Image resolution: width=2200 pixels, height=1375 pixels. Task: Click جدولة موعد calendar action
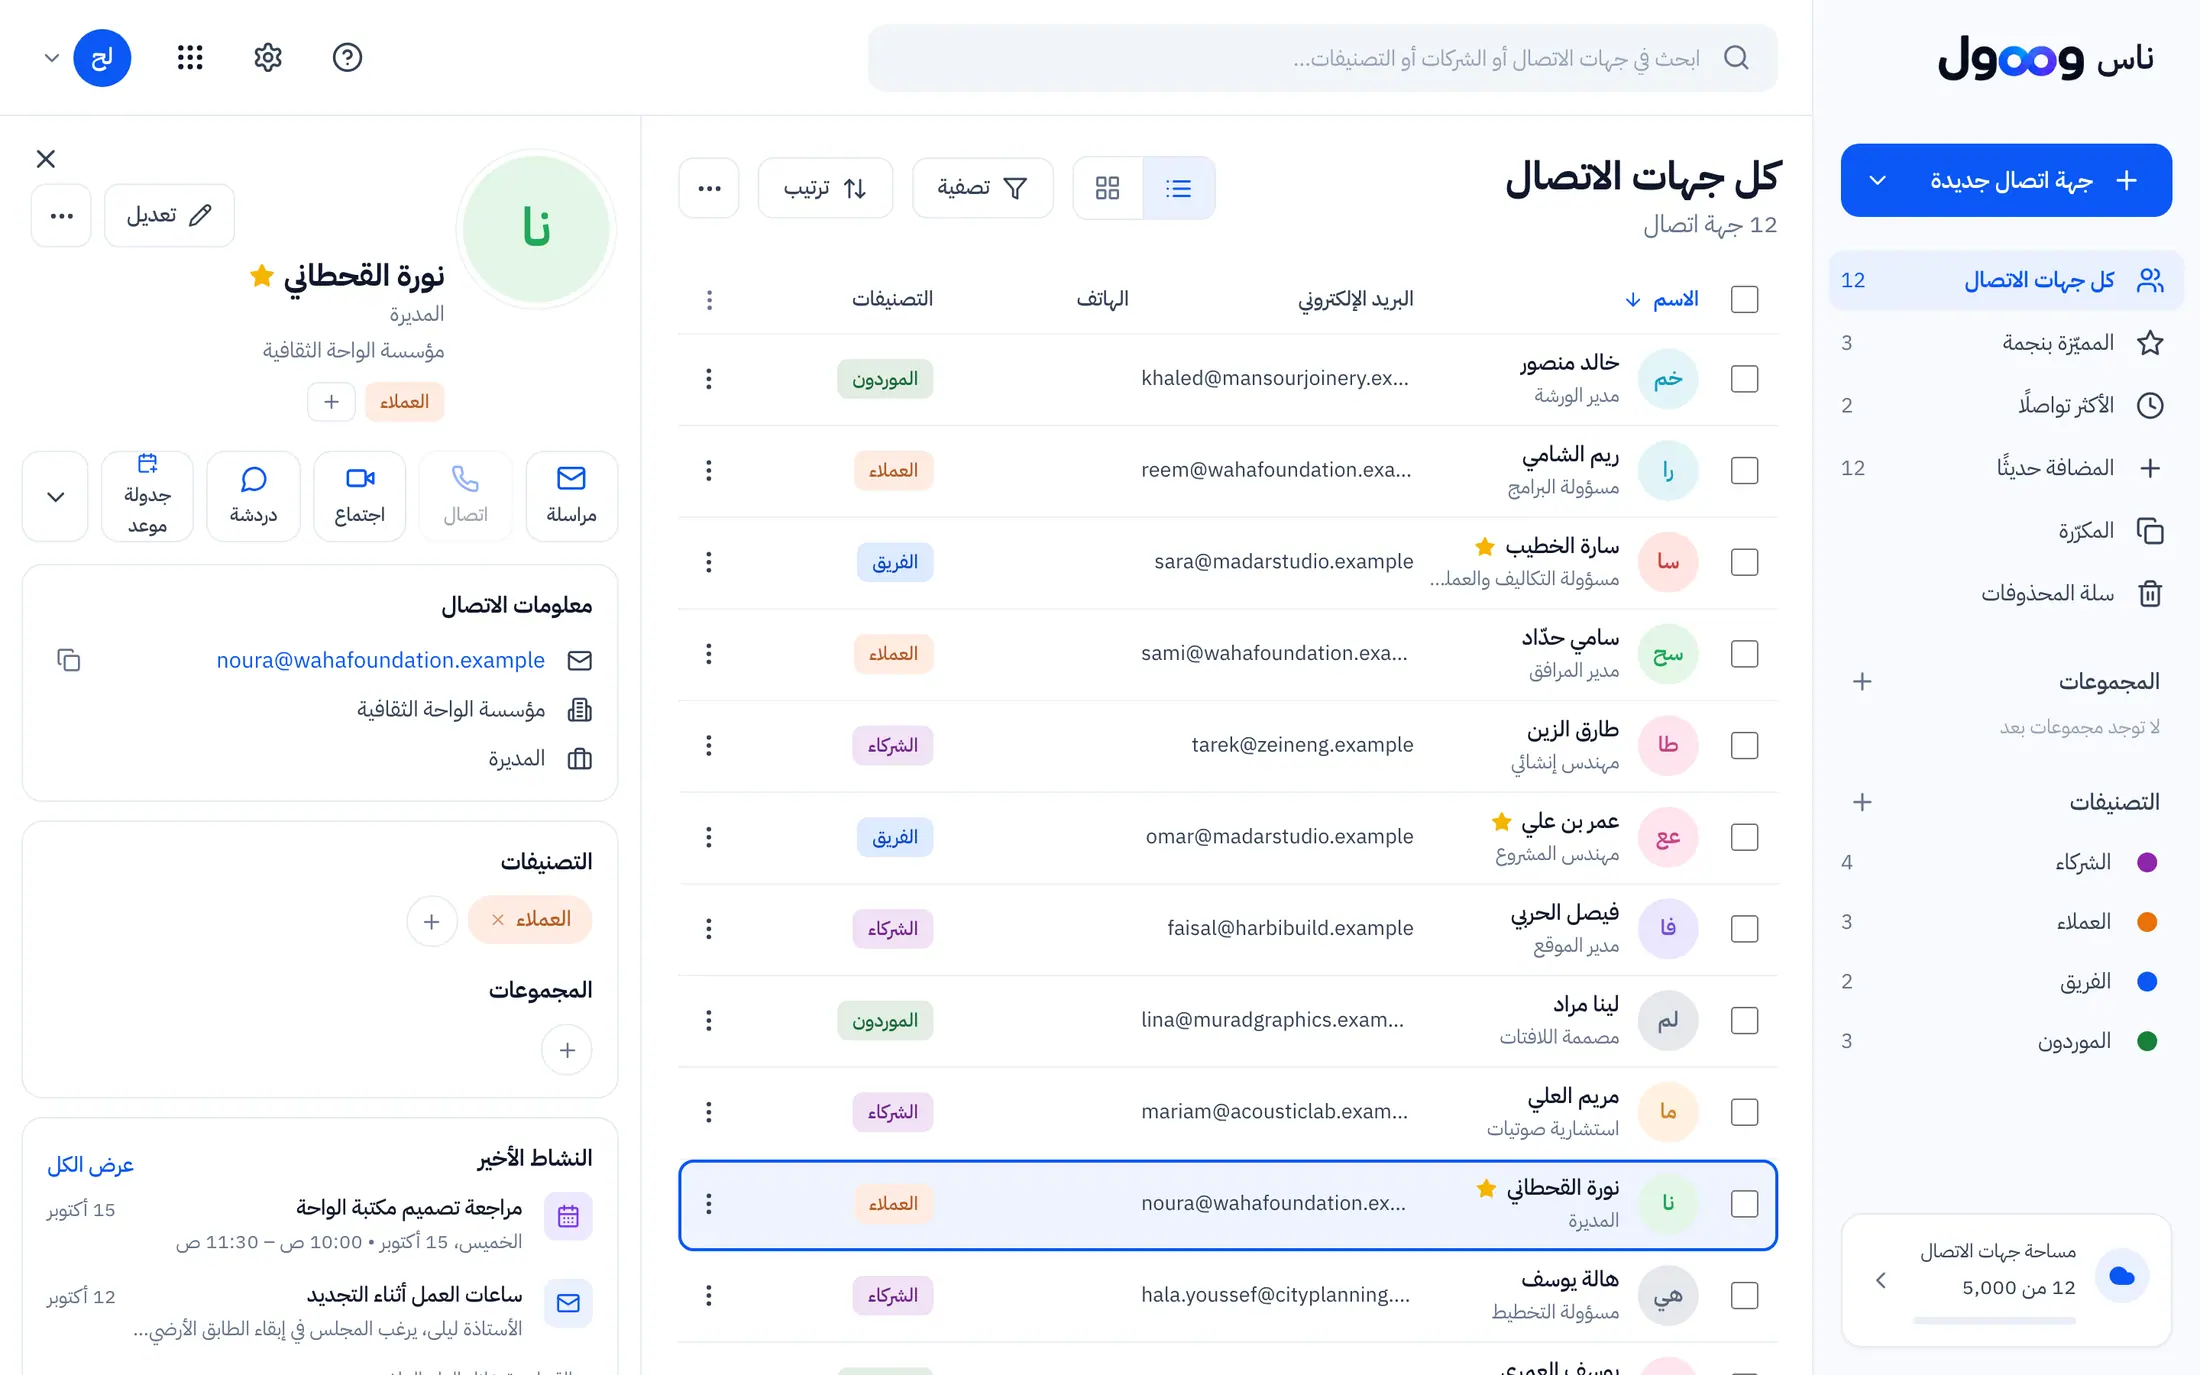pyautogui.click(x=147, y=496)
